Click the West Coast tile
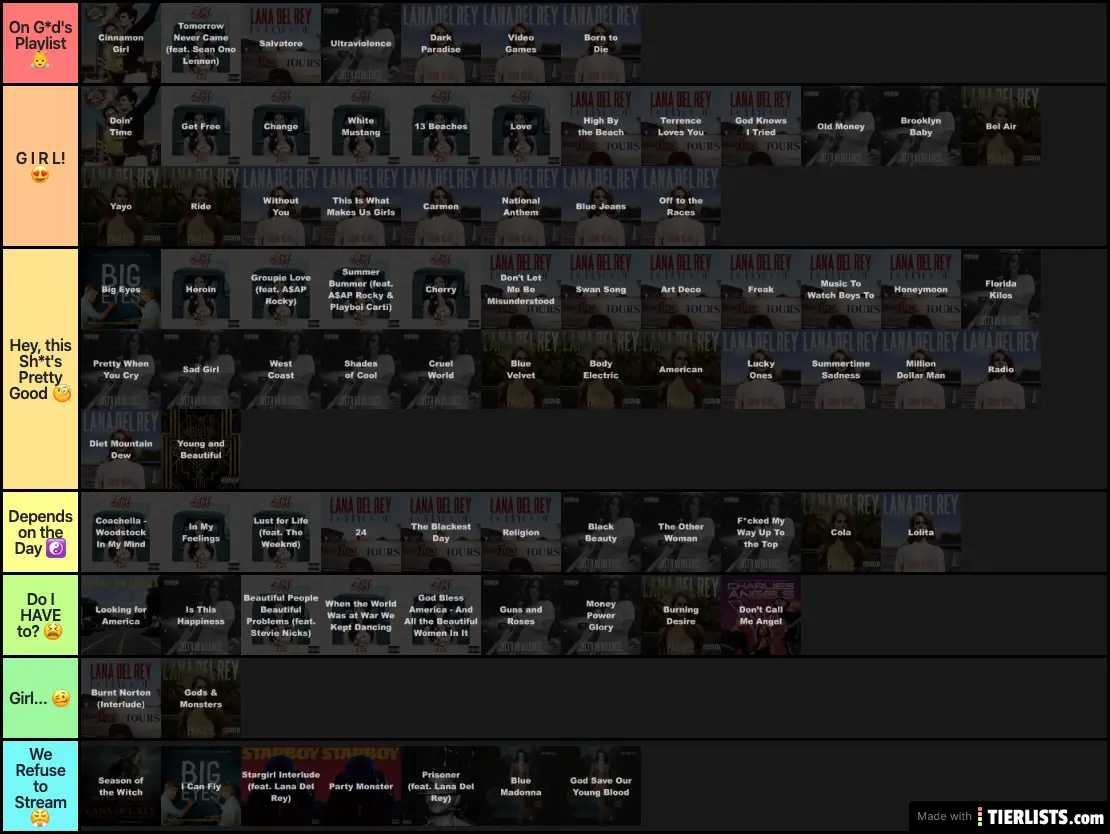 (x=281, y=369)
